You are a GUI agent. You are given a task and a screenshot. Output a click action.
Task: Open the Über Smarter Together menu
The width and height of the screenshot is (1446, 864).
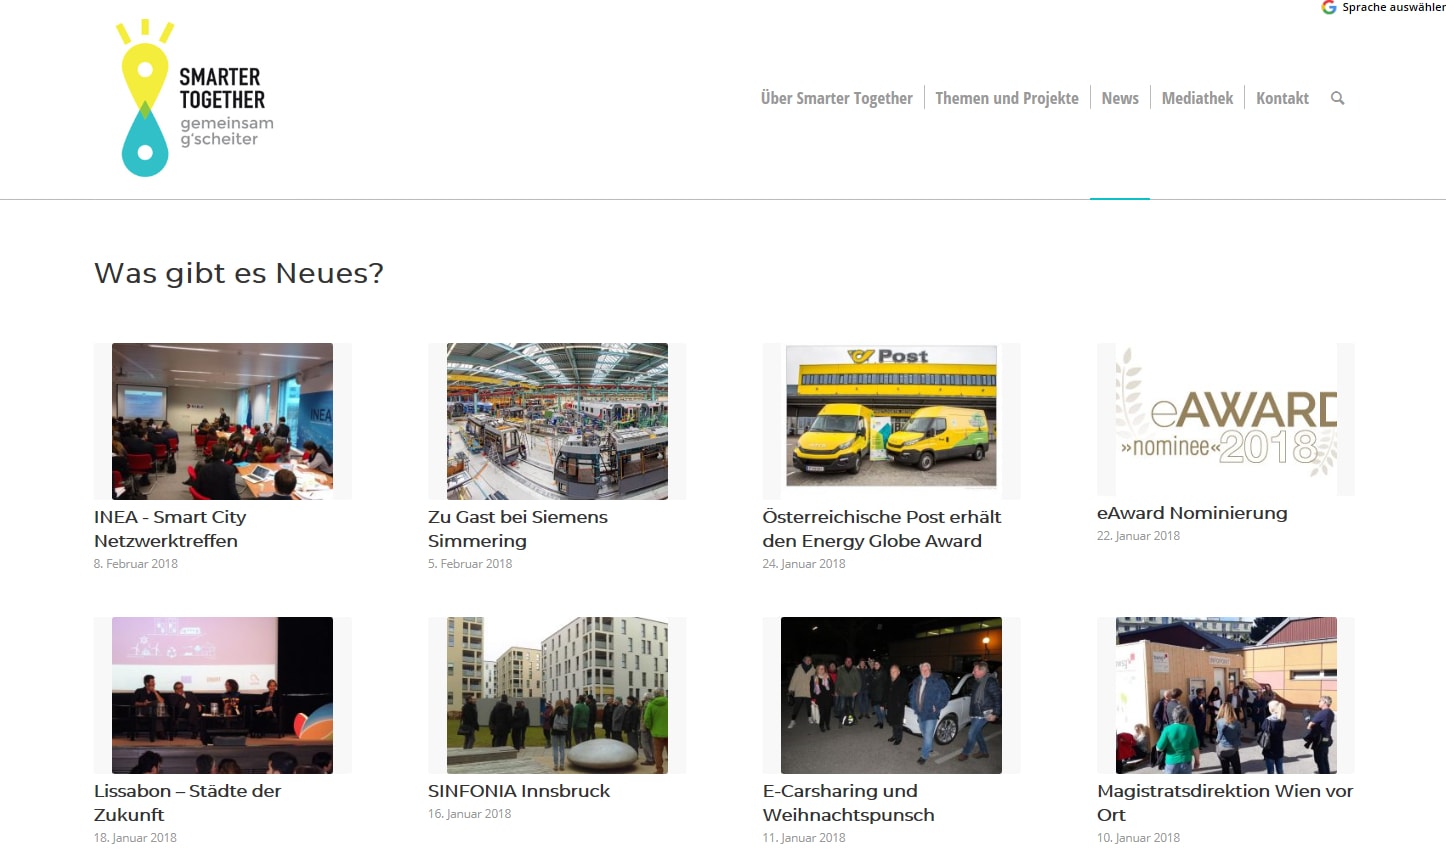pyautogui.click(x=836, y=98)
